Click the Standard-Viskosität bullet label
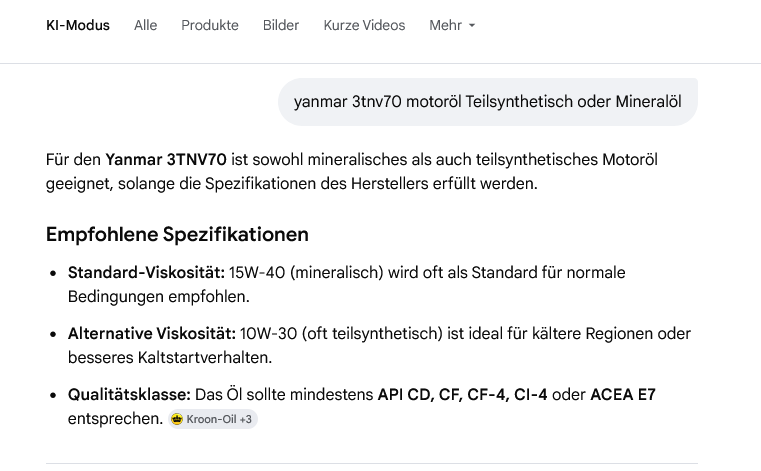761x471 pixels. (x=146, y=272)
